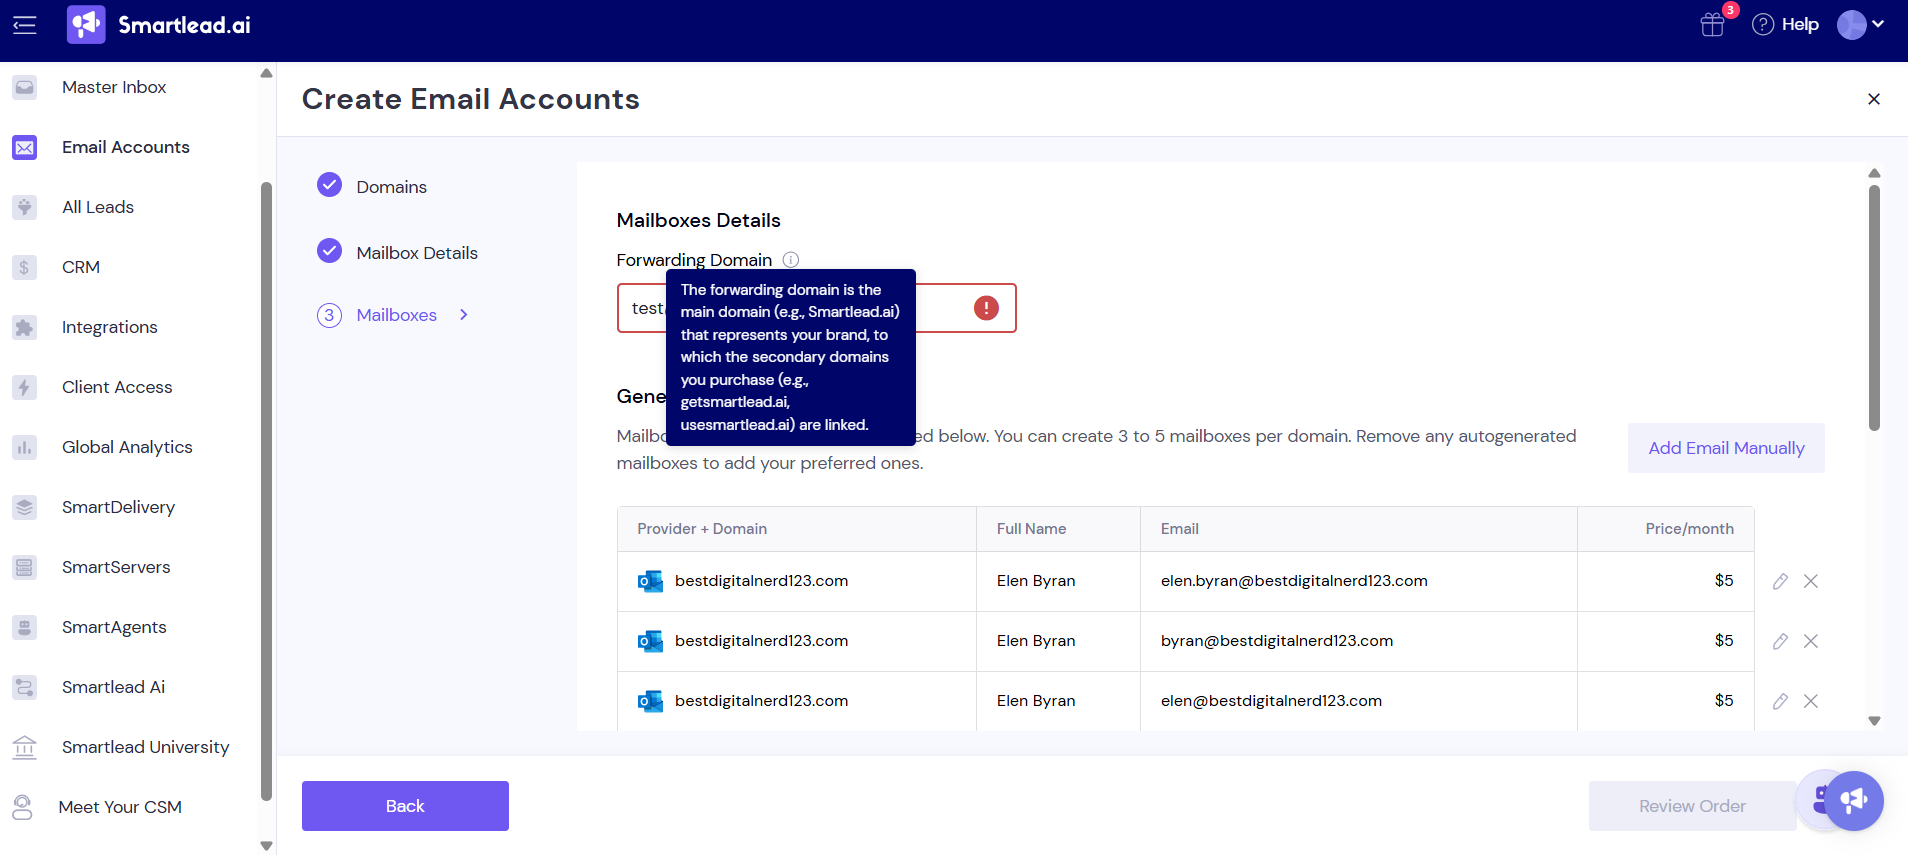Collapse the sidebar with hamburger icon

pyautogui.click(x=25, y=25)
